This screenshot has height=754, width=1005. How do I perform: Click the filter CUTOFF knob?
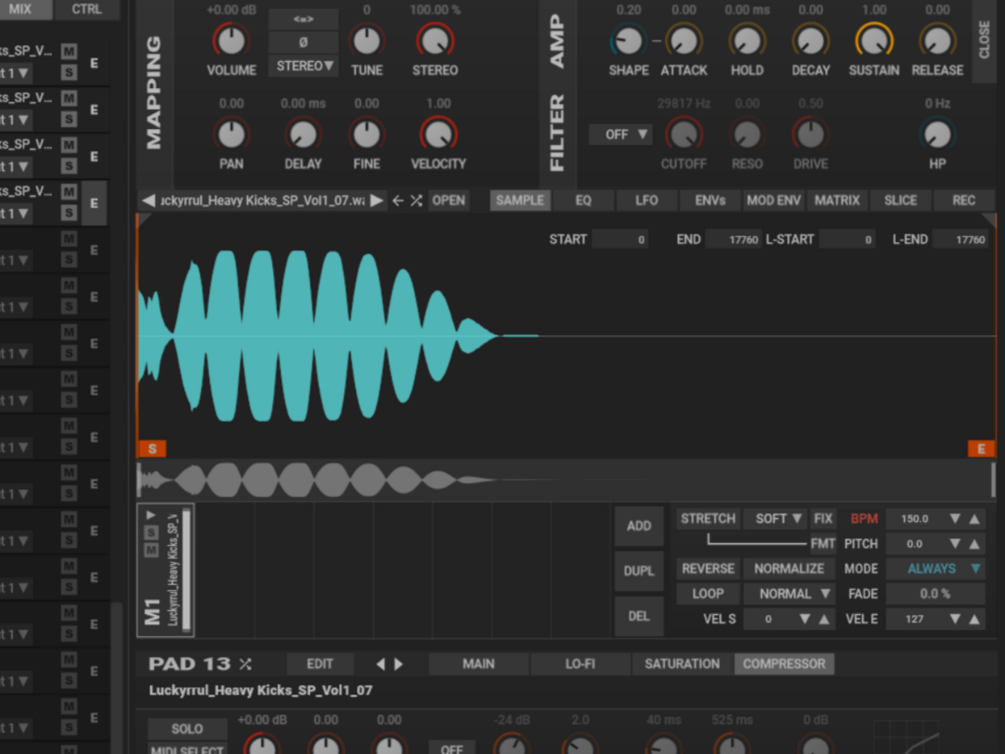pos(684,134)
